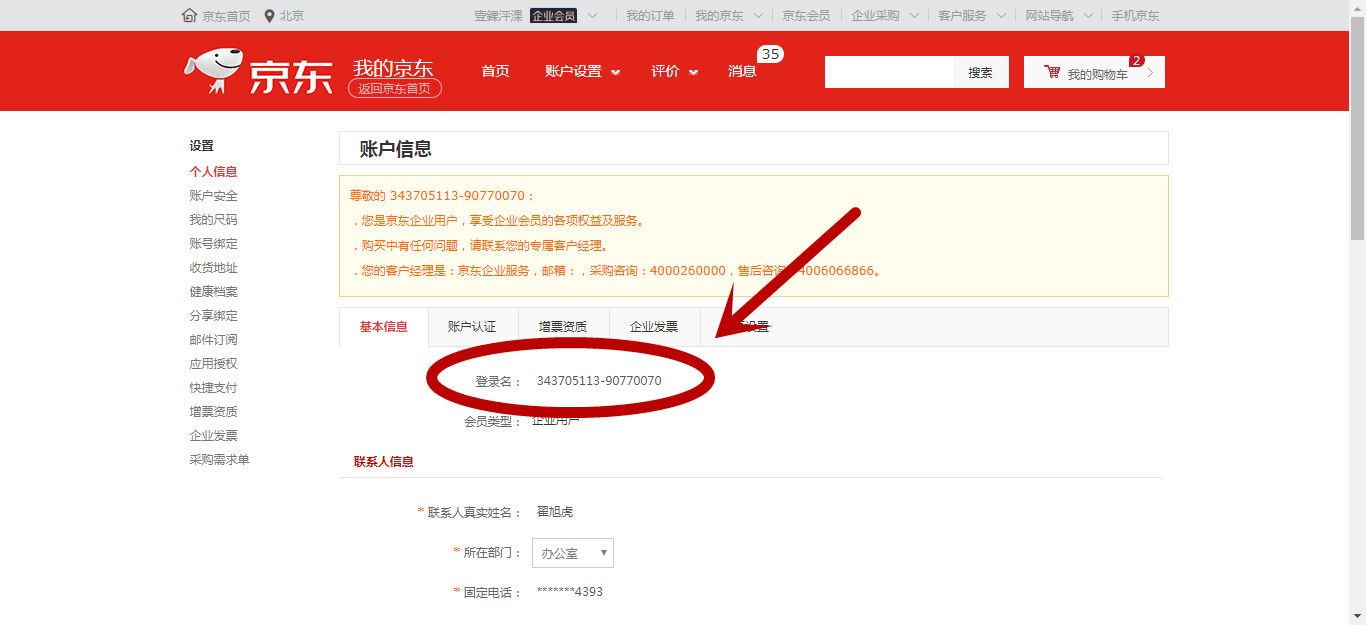Click the 搜索 button

pos(981,72)
